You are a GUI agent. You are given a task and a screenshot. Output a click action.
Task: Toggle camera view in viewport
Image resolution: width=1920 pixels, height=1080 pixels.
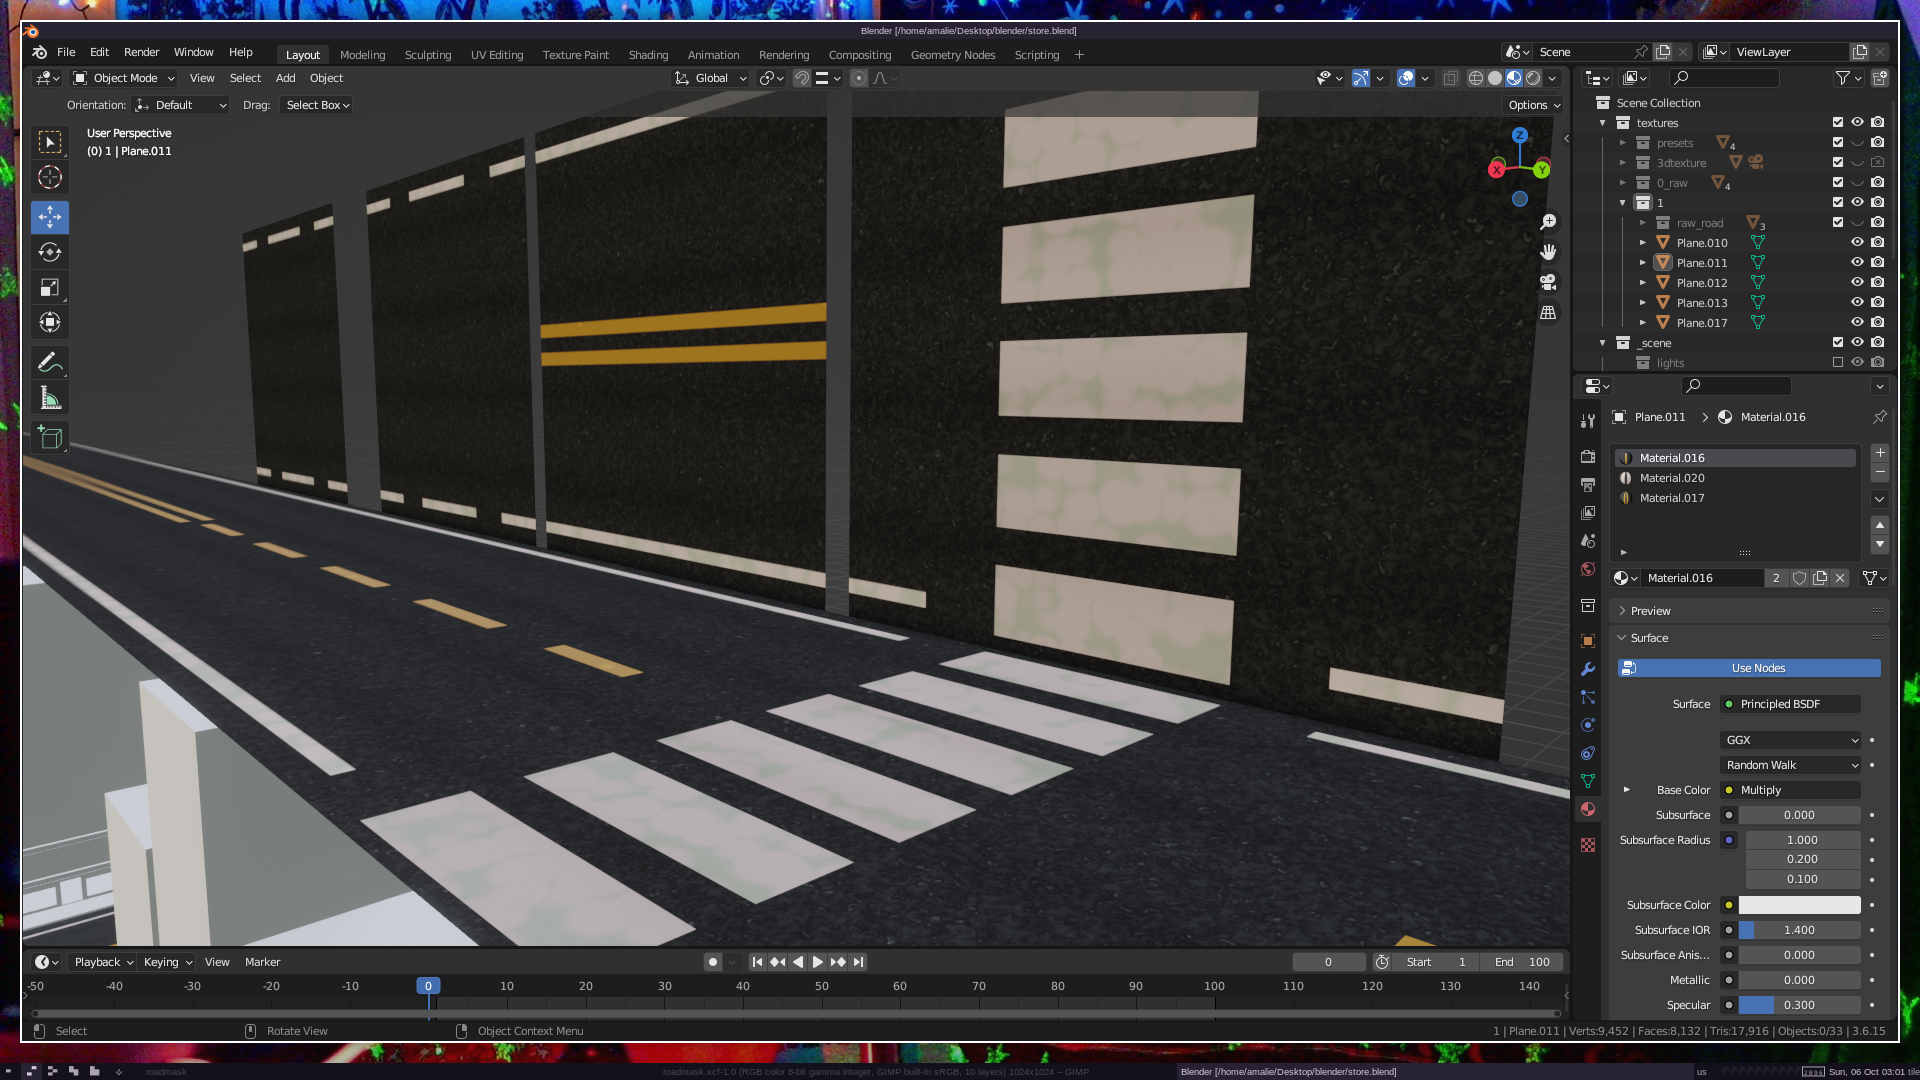pyautogui.click(x=1548, y=282)
